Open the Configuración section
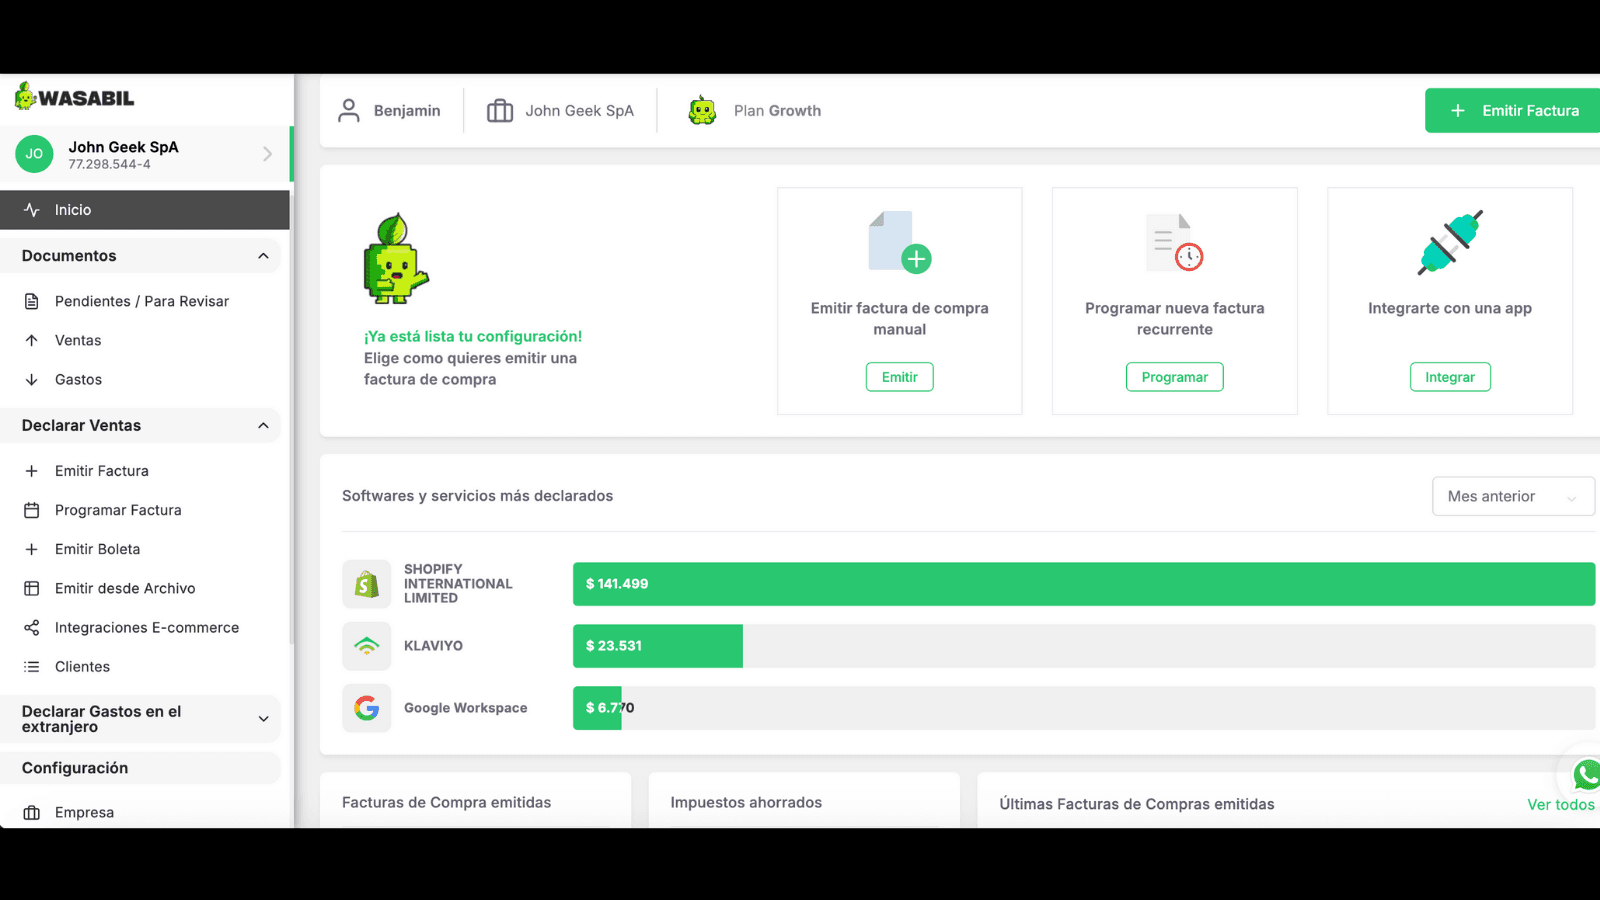 (74, 768)
